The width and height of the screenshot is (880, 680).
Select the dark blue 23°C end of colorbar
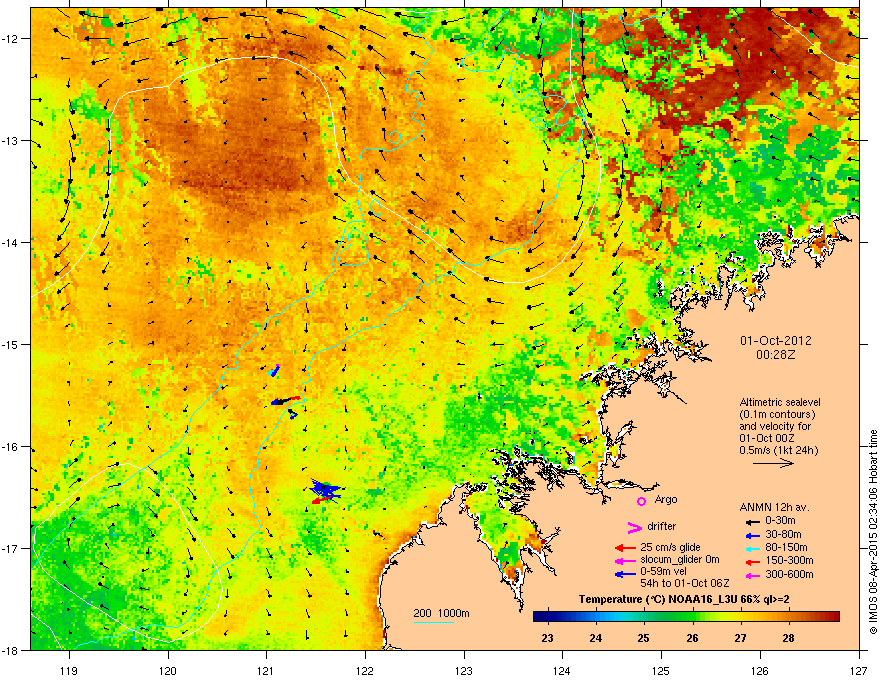point(539,617)
